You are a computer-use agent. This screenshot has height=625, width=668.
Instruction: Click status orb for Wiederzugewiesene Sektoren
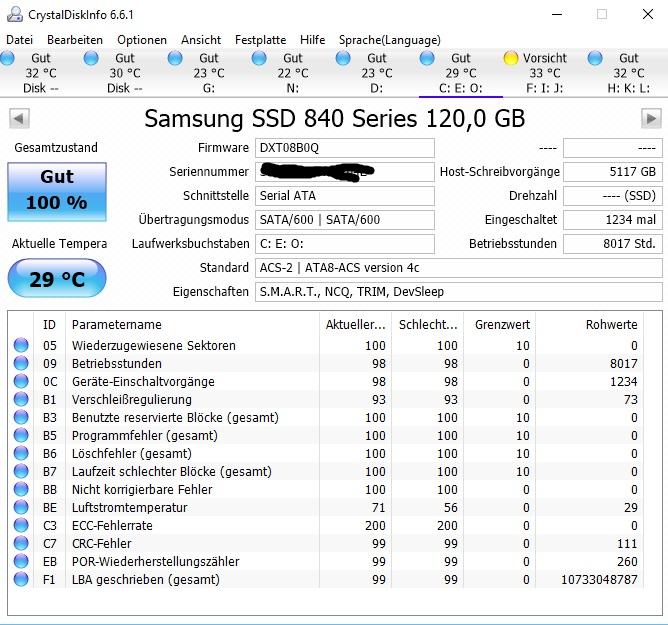tap(21, 345)
